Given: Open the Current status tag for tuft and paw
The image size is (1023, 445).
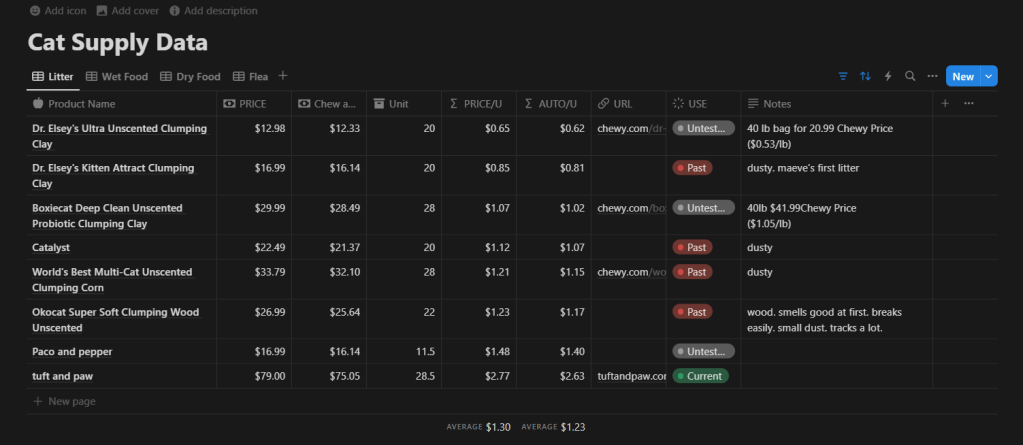Looking at the screenshot, I should (701, 376).
